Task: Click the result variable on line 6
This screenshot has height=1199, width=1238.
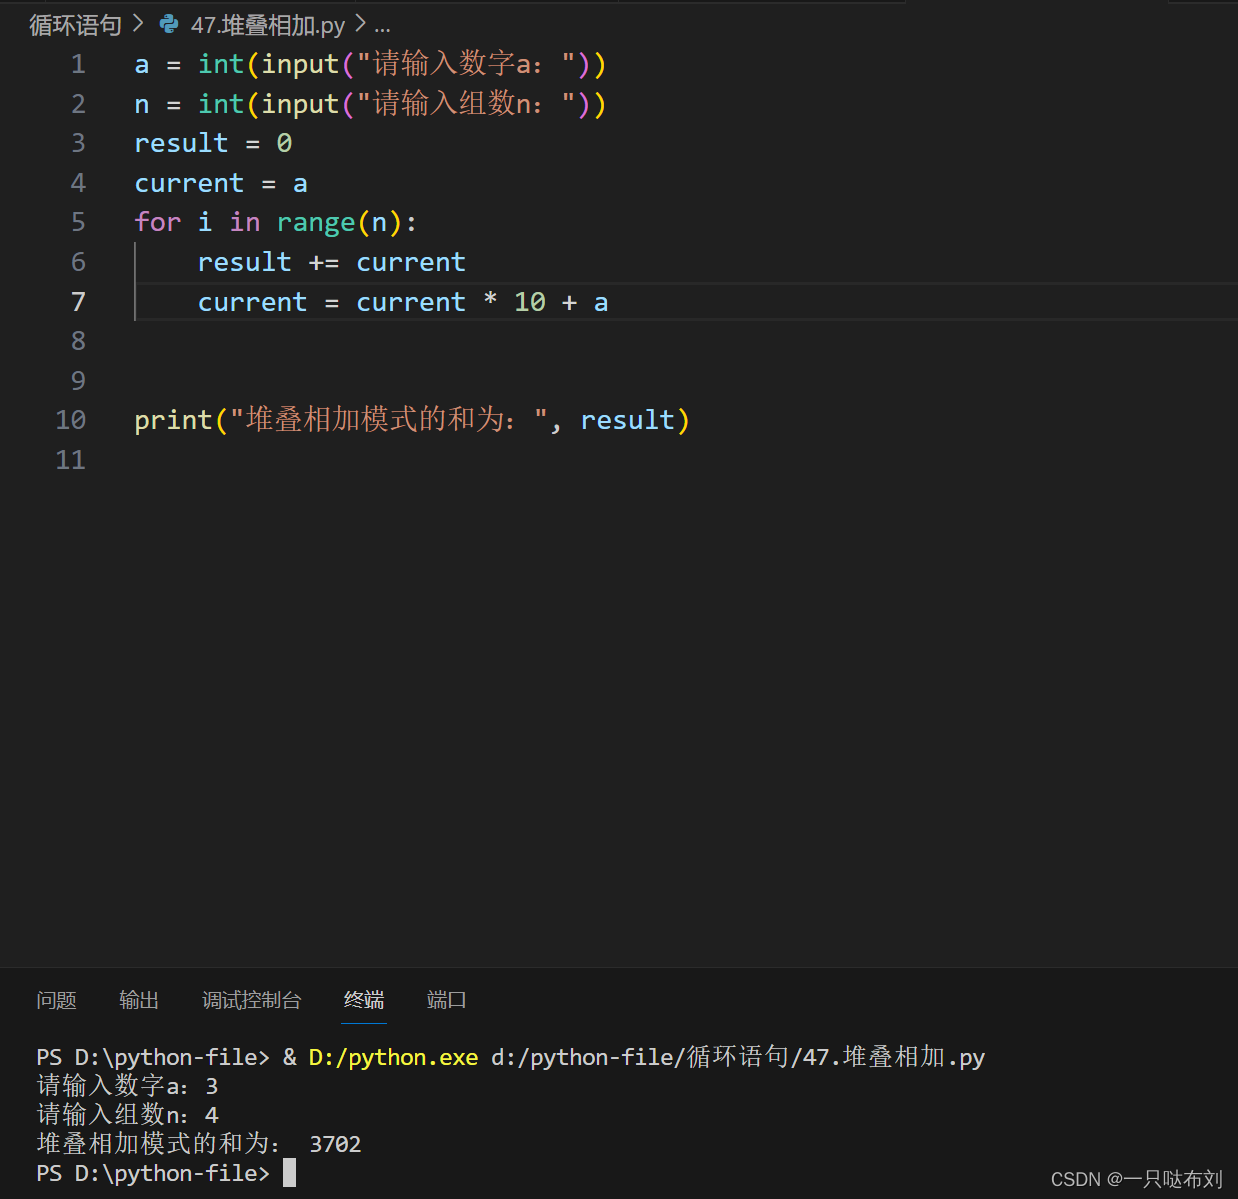Action: pyautogui.click(x=244, y=261)
